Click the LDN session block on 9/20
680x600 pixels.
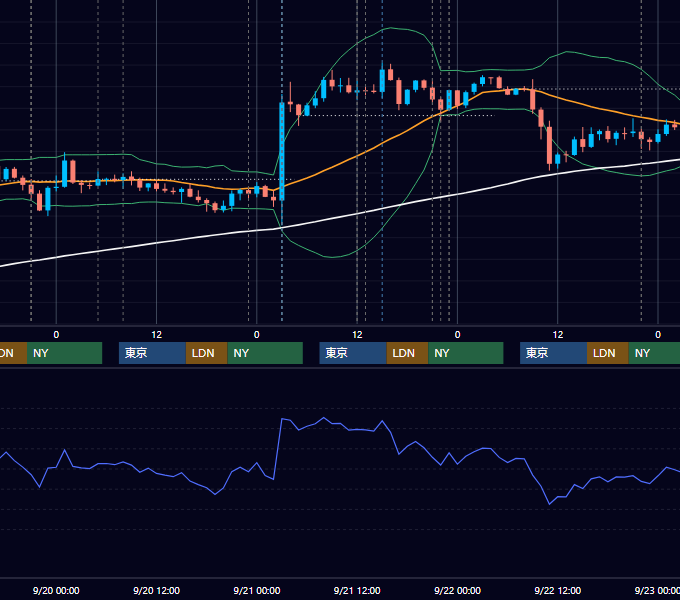pyautogui.click(x=206, y=353)
